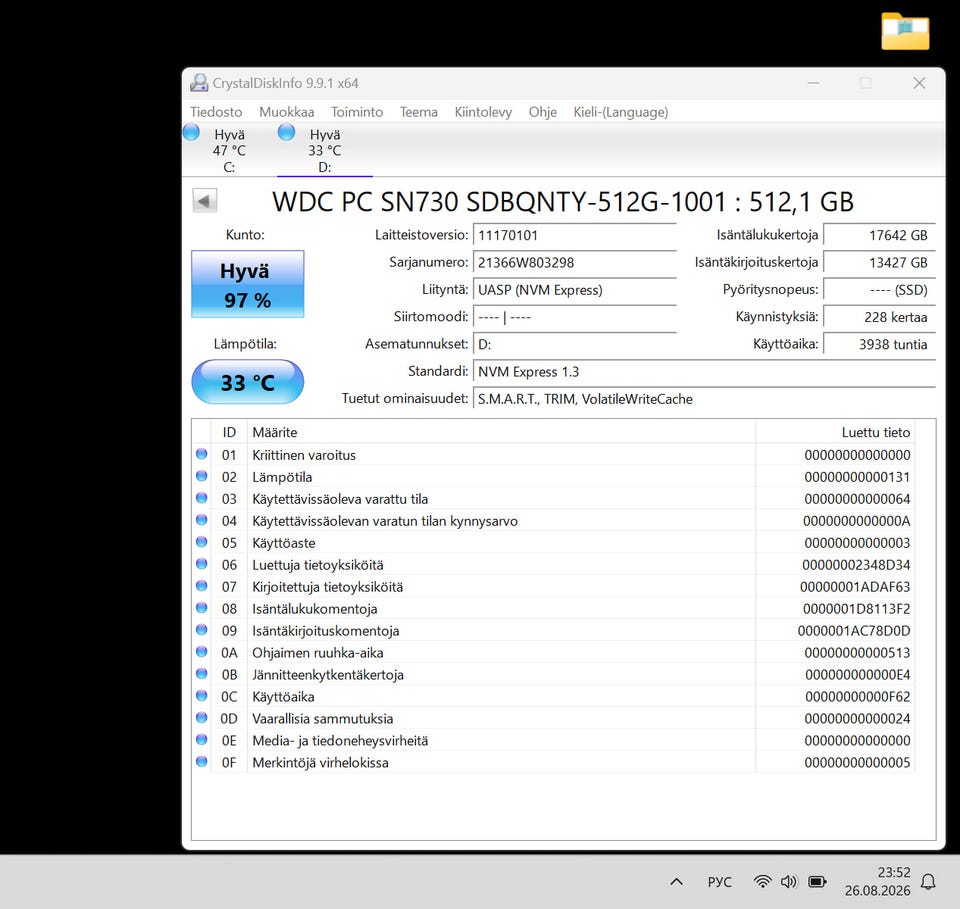Open the desktop folder icon
Viewport: 960px width, 909px height.
(x=906, y=31)
